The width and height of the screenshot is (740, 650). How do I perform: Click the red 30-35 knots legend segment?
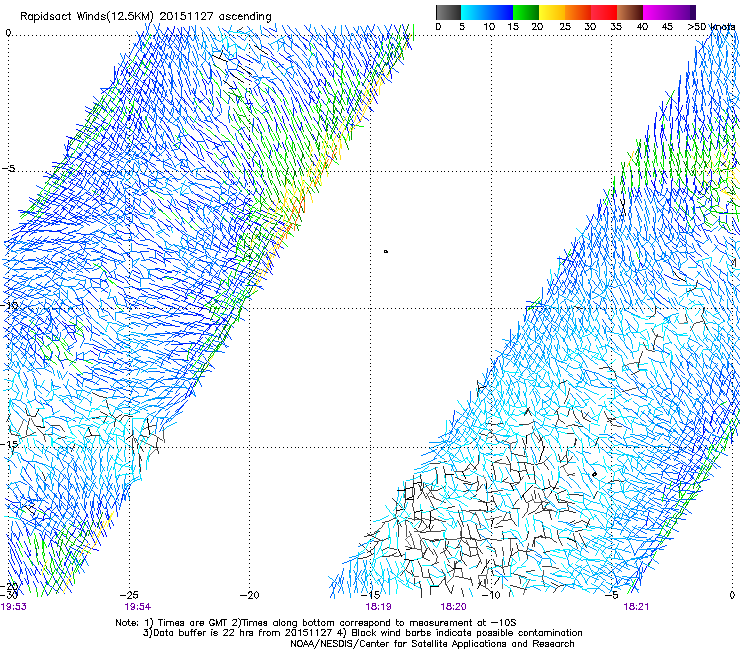(604, 12)
